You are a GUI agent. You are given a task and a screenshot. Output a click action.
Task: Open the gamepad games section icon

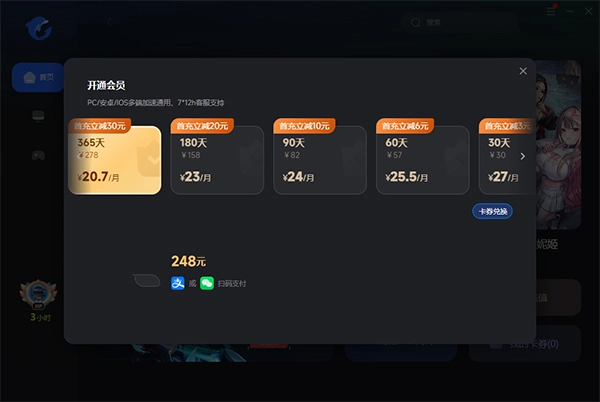[38, 155]
